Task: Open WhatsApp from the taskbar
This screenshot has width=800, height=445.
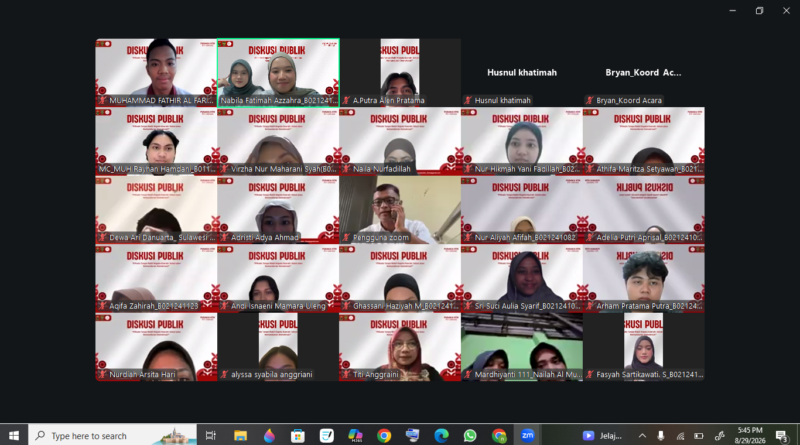Action: tap(470, 436)
